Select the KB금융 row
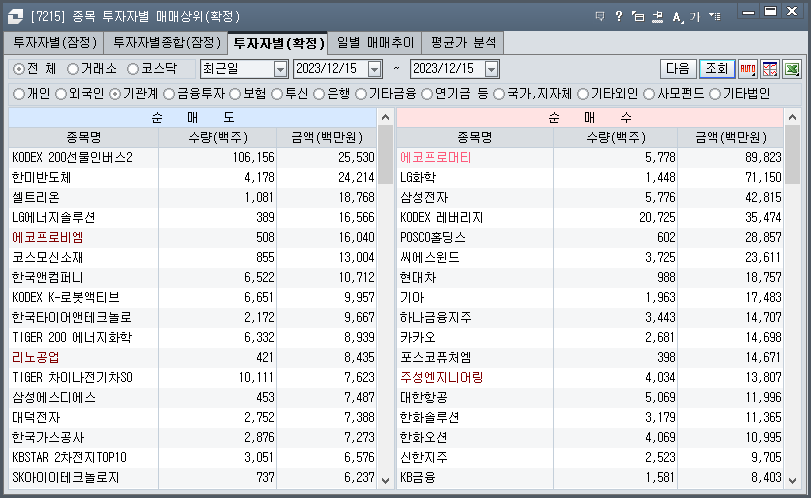The width and height of the screenshot is (811, 498). pos(590,478)
